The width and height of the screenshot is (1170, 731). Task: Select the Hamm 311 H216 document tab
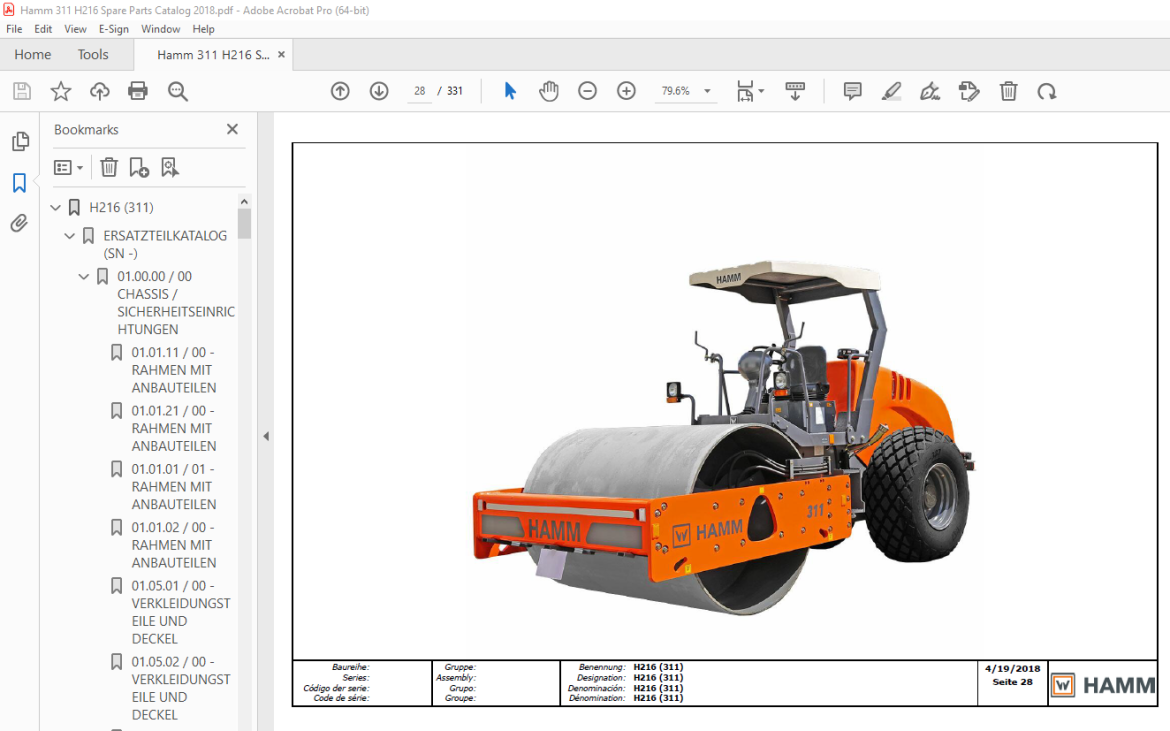click(213, 54)
